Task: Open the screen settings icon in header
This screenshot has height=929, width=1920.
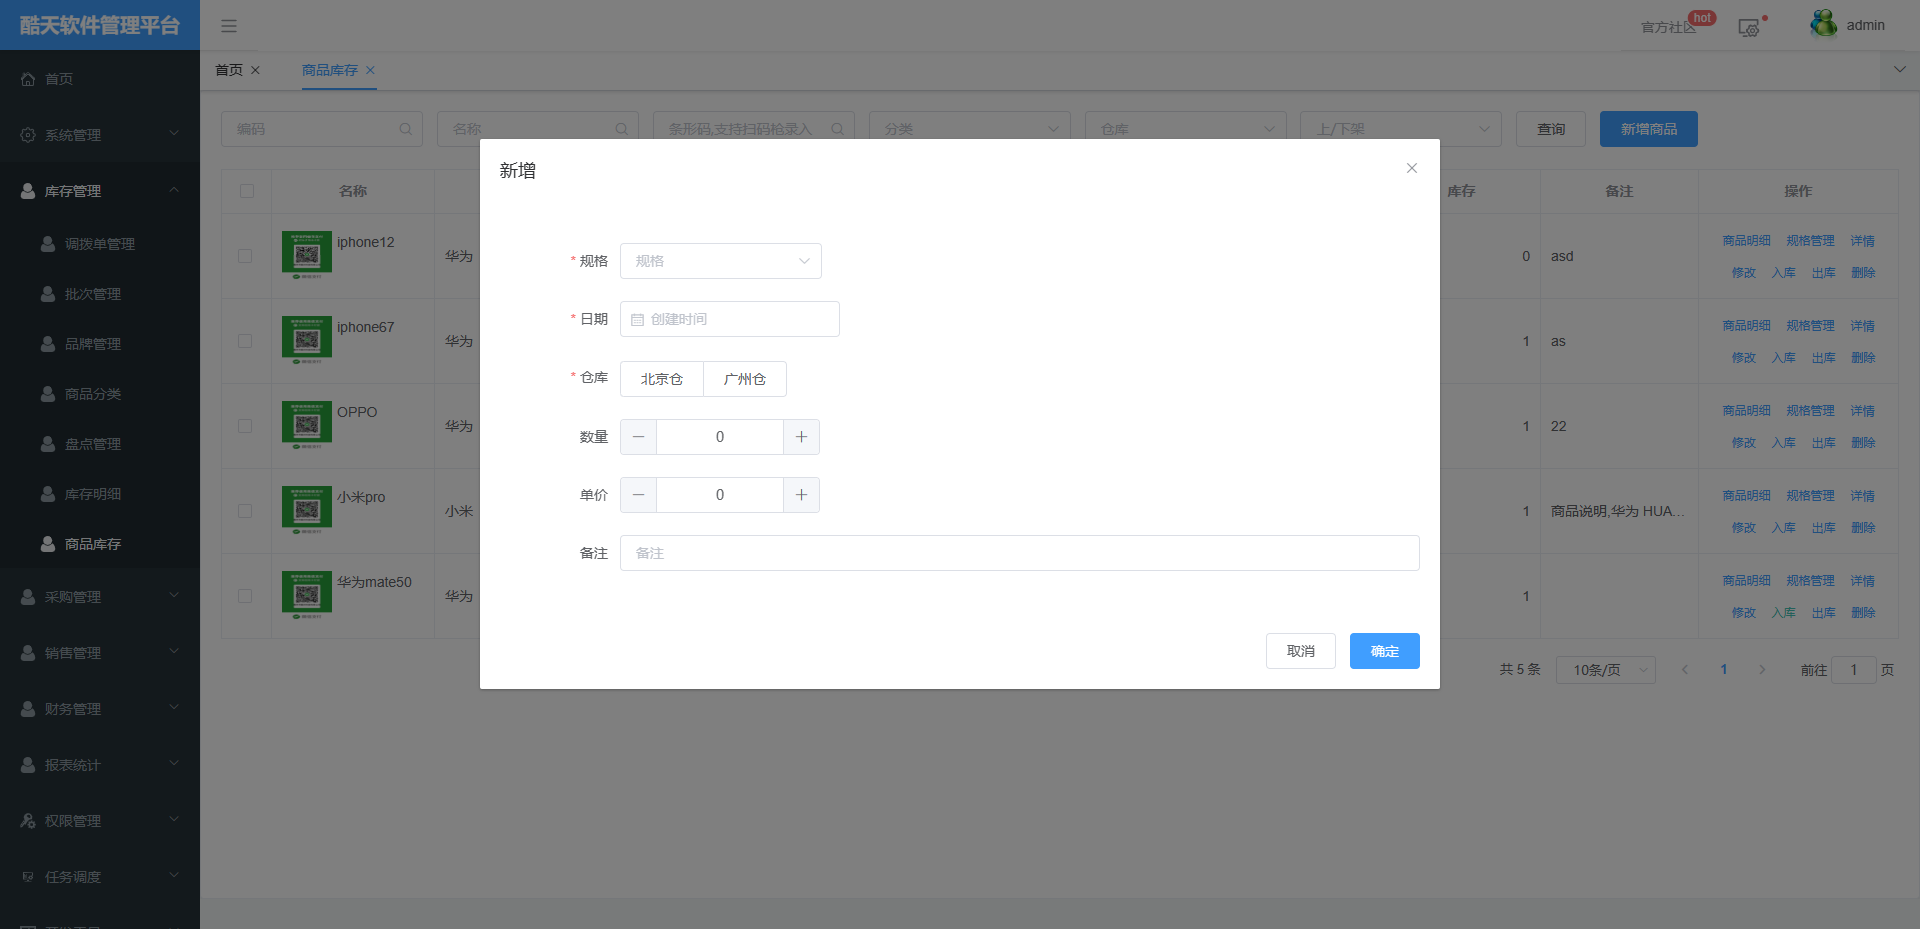Action: point(1748,28)
